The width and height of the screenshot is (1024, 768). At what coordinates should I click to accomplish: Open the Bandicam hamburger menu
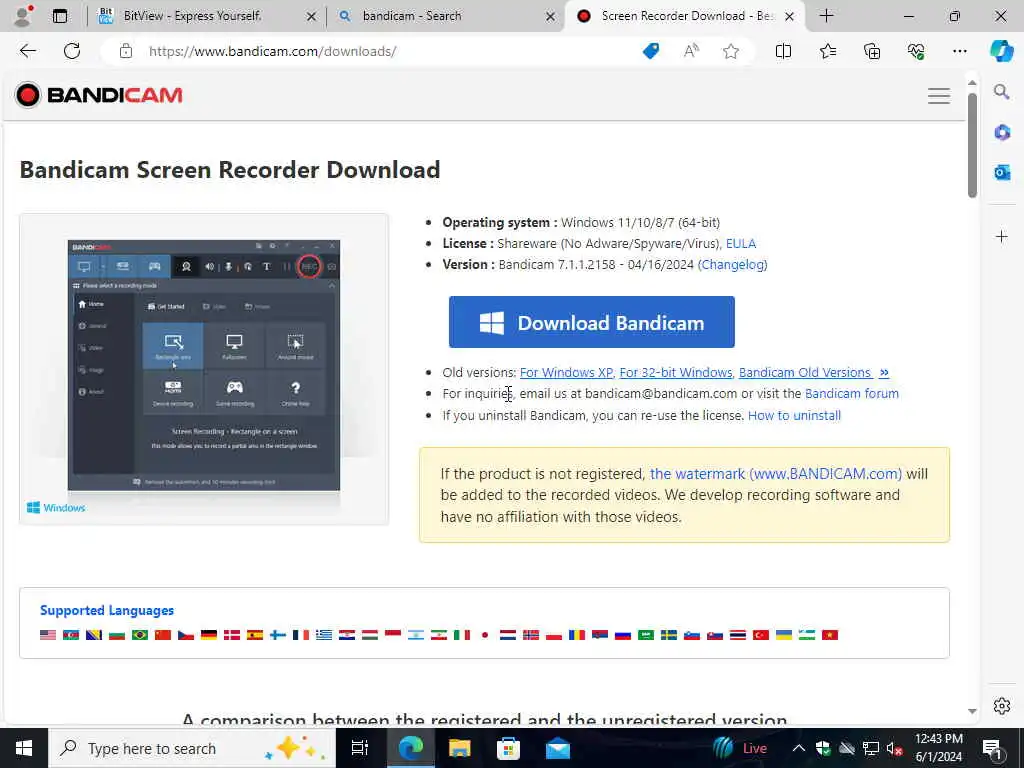938,96
